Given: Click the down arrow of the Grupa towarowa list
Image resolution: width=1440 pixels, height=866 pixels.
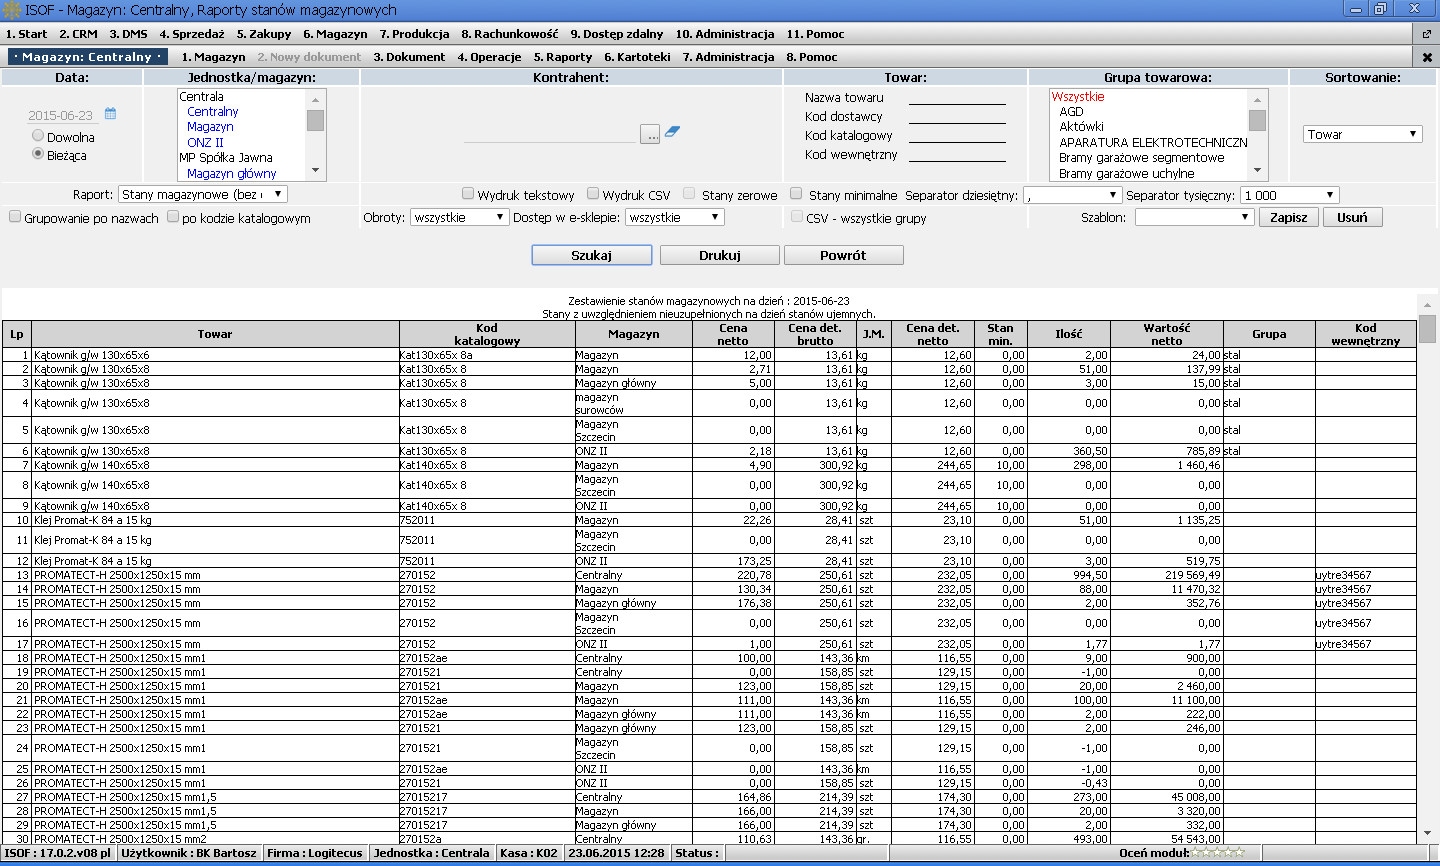Looking at the screenshot, I should (x=1258, y=171).
